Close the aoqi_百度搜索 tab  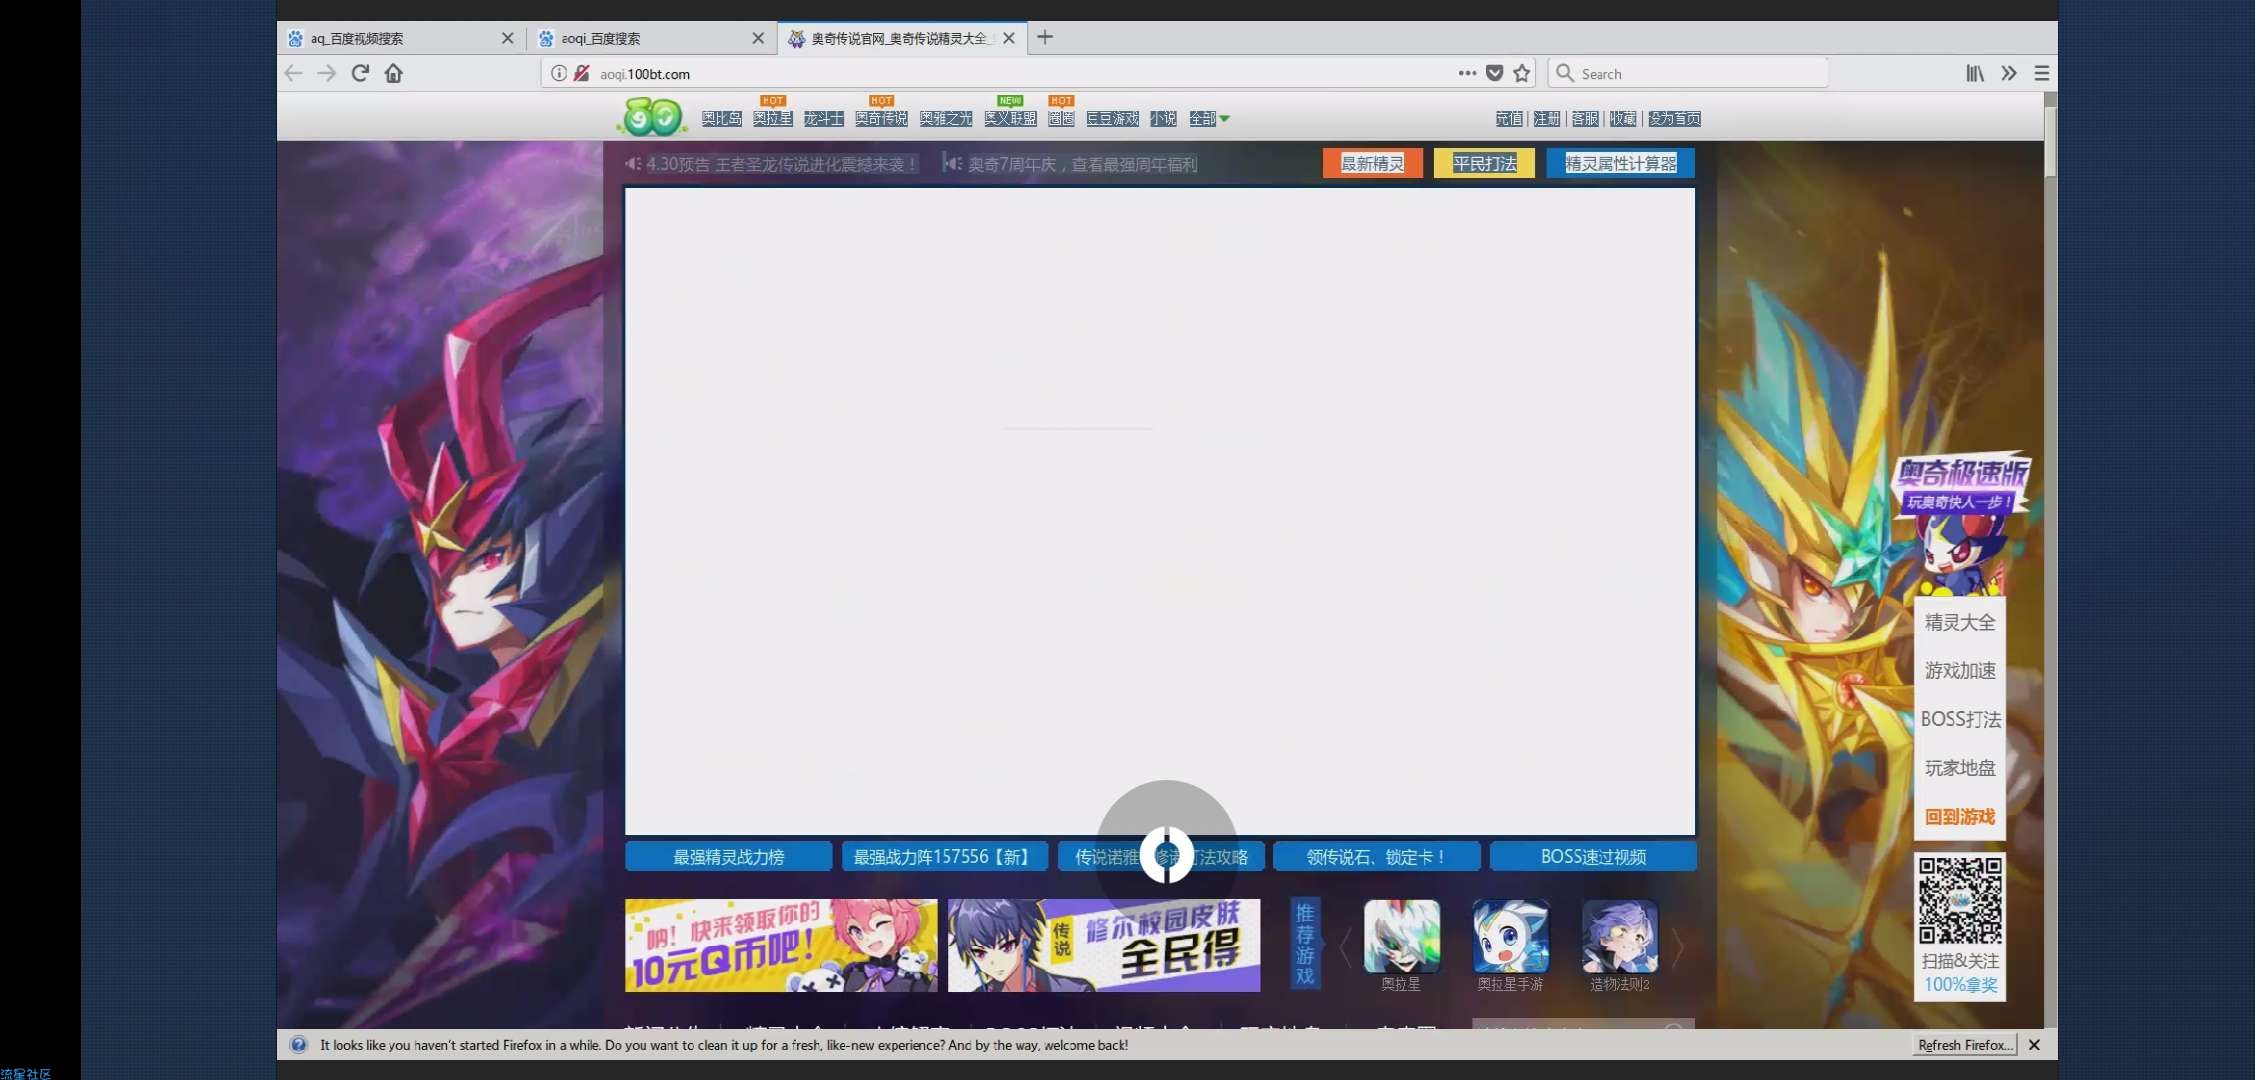(x=758, y=38)
